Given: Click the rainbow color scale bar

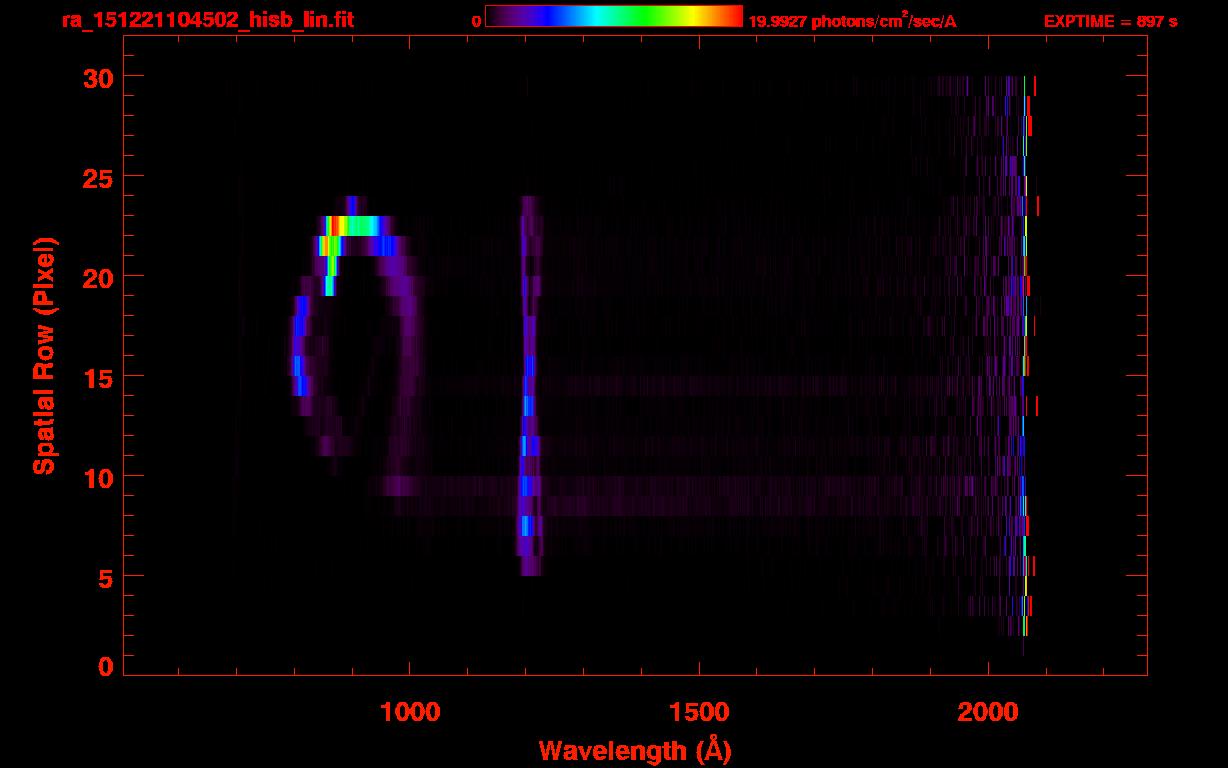Looking at the screenshot, I should pos(613,16).
